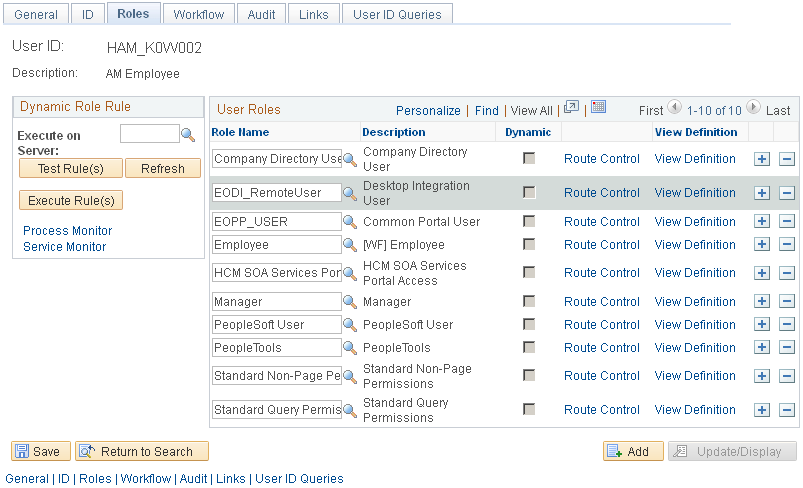Delete the EODI_RemoteUser row
The width and height of the screenshot is (803, 488).
pos(787,193)
